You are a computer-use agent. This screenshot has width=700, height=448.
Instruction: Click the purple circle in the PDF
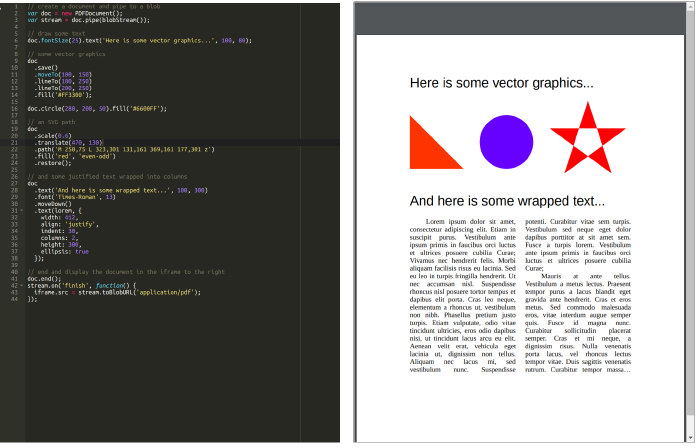(506, 142)
